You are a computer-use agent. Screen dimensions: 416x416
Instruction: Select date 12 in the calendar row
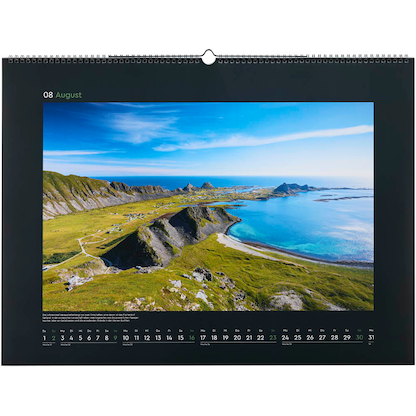(147, 338)
